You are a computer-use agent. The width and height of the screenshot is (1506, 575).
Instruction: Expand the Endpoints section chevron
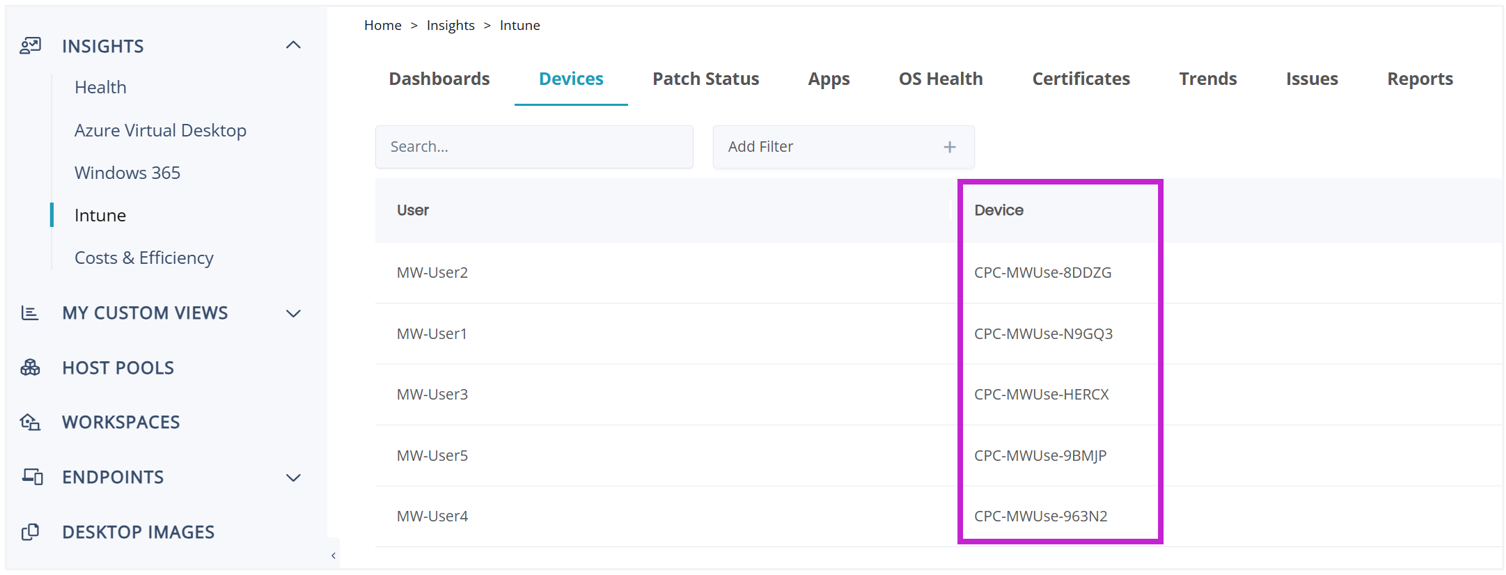293,477
